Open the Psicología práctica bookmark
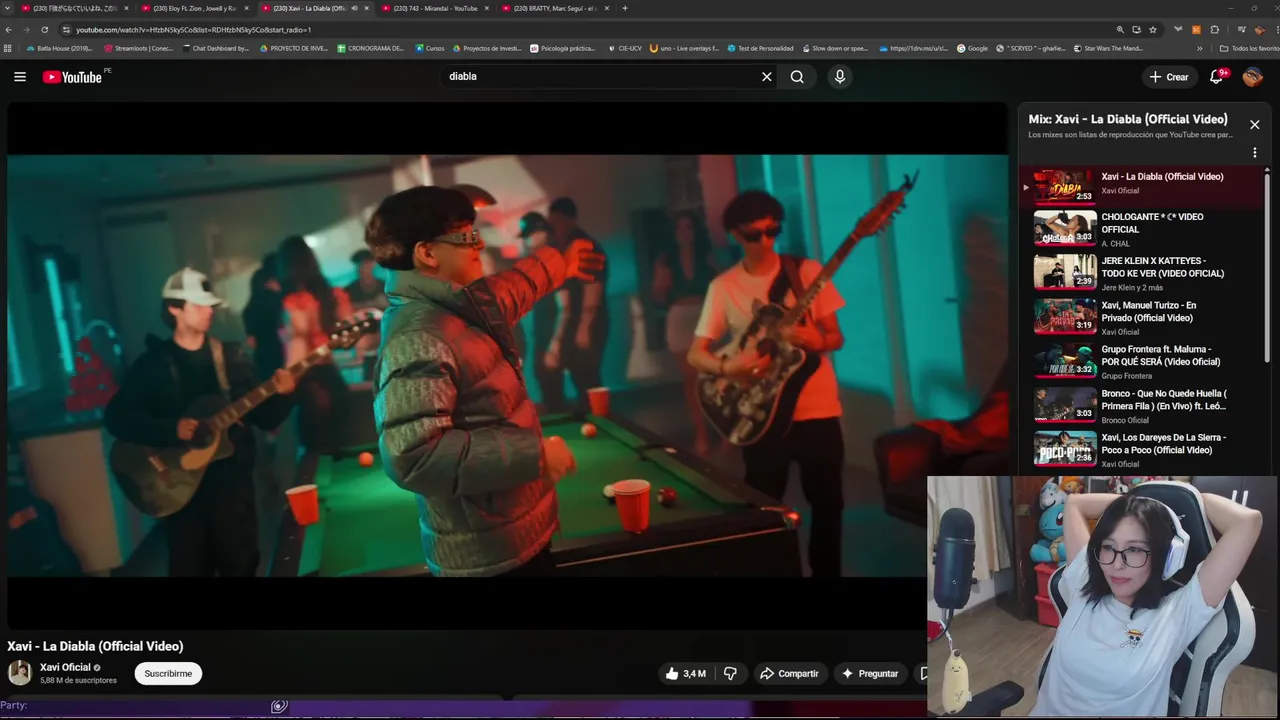 point(563,48)
